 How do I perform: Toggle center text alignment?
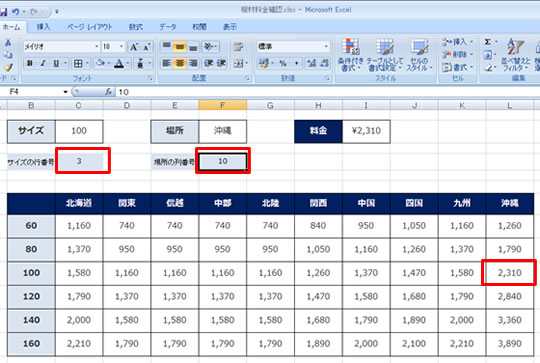tap(180, 63)
